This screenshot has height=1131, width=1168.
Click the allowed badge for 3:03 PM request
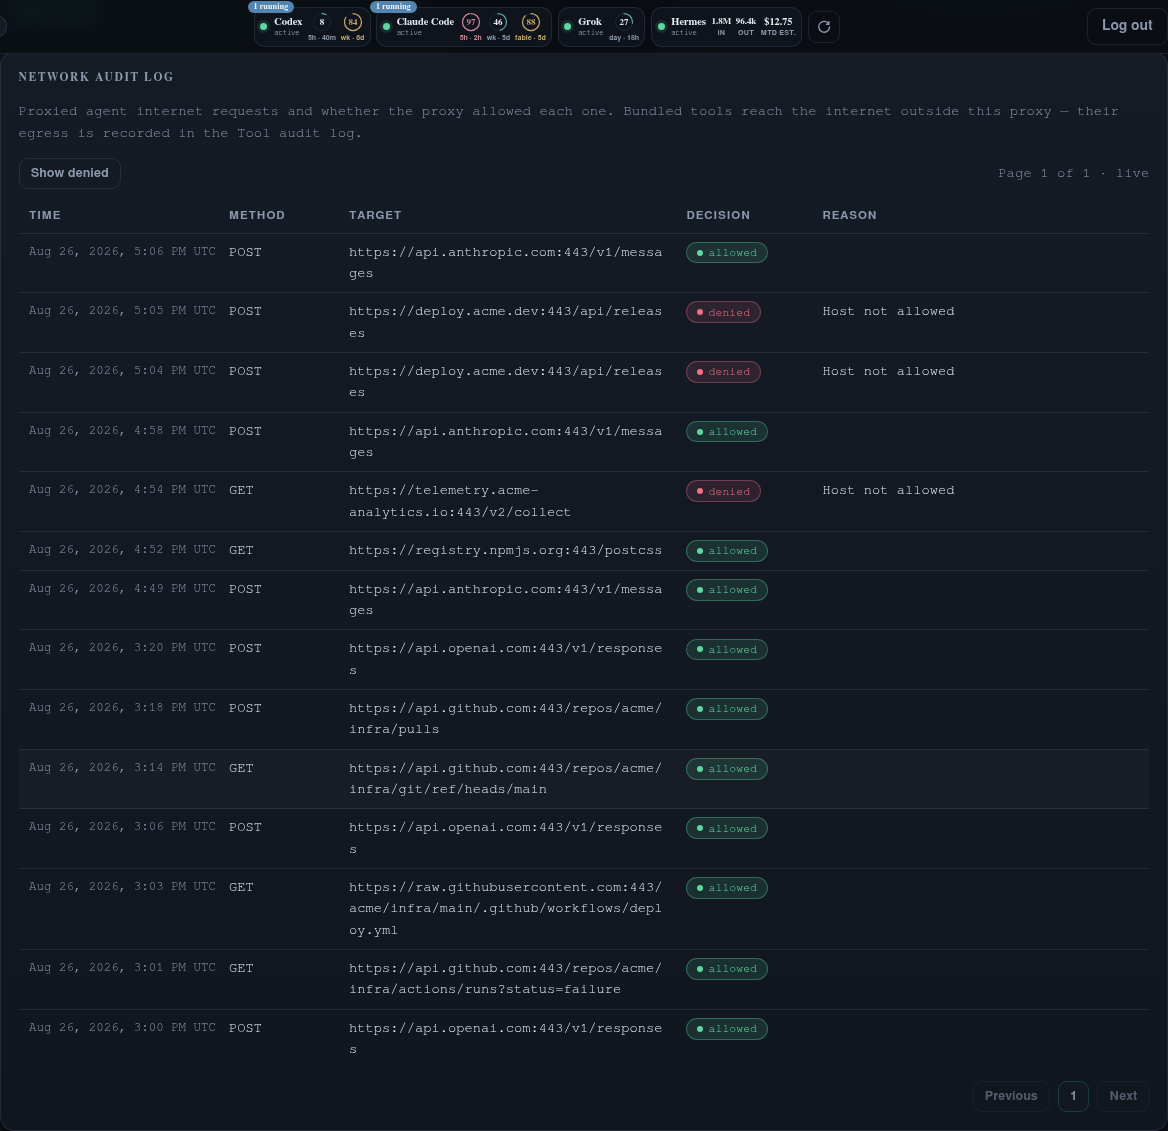(726, 888)
